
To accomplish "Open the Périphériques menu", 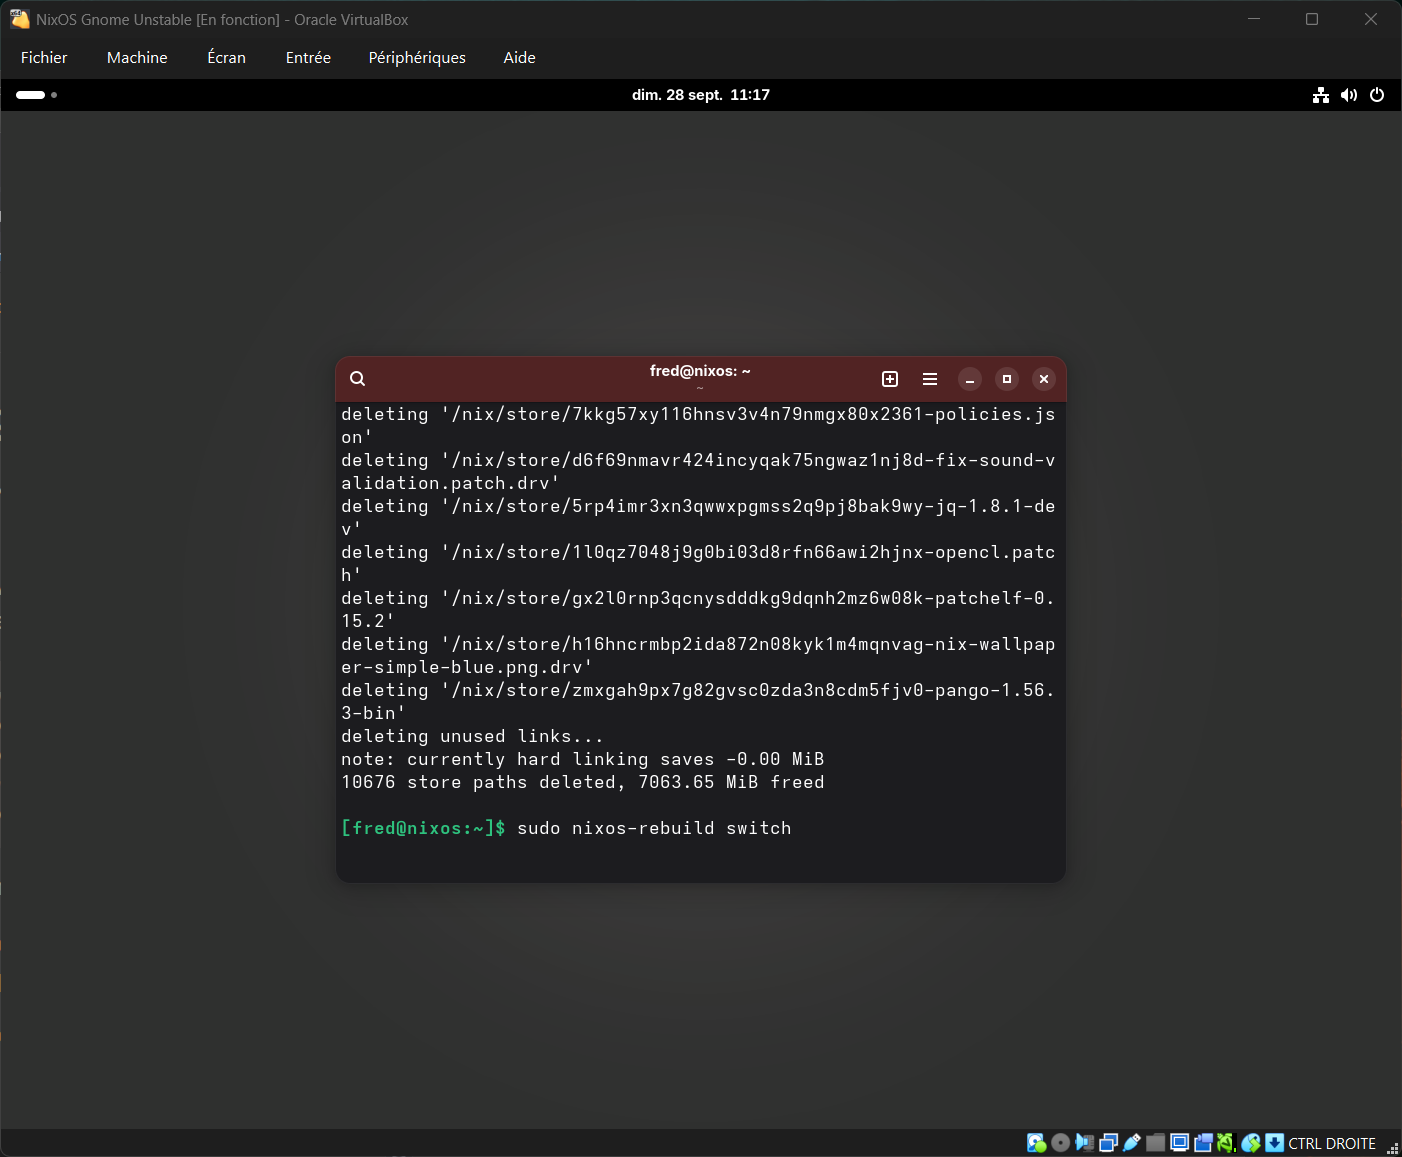I will (x=417, y=58).
